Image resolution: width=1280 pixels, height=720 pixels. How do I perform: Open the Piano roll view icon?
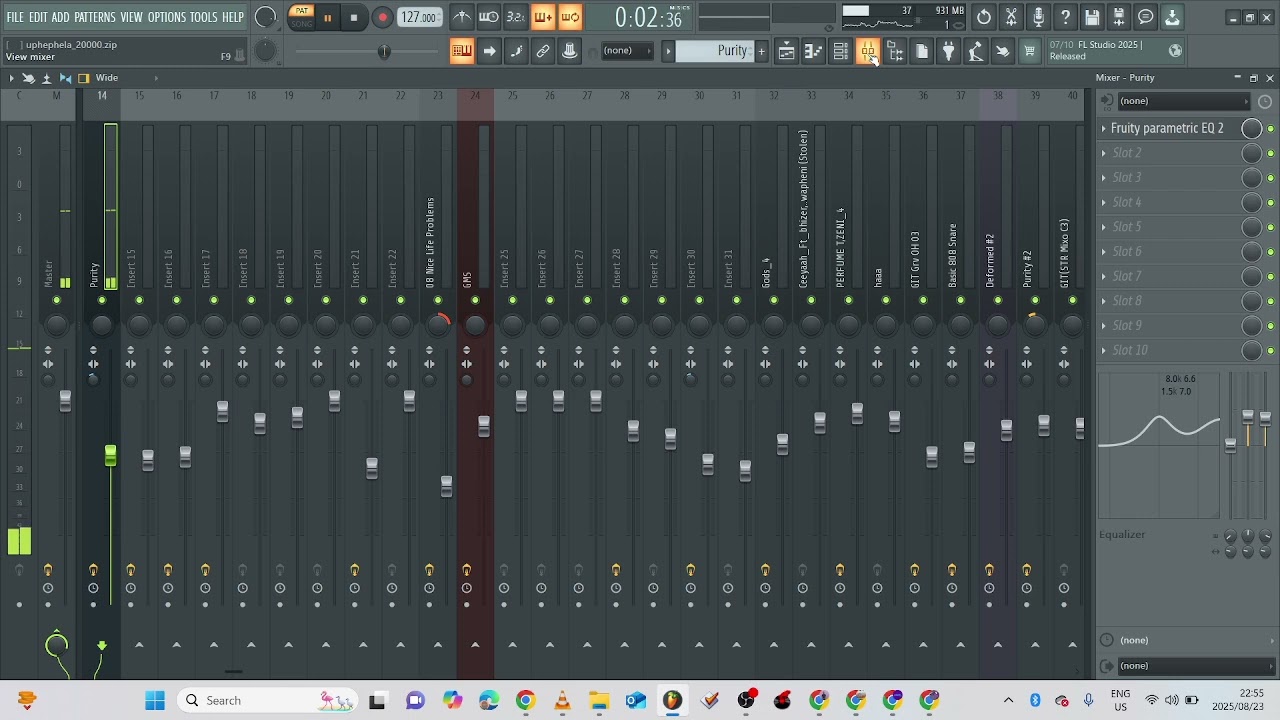point(814,51)
